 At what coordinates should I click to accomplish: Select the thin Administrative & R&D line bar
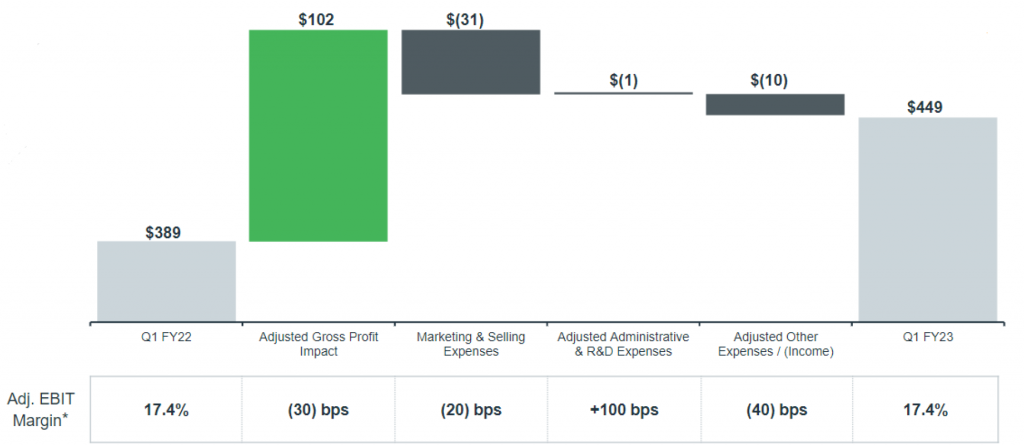(x=623, y=93)
